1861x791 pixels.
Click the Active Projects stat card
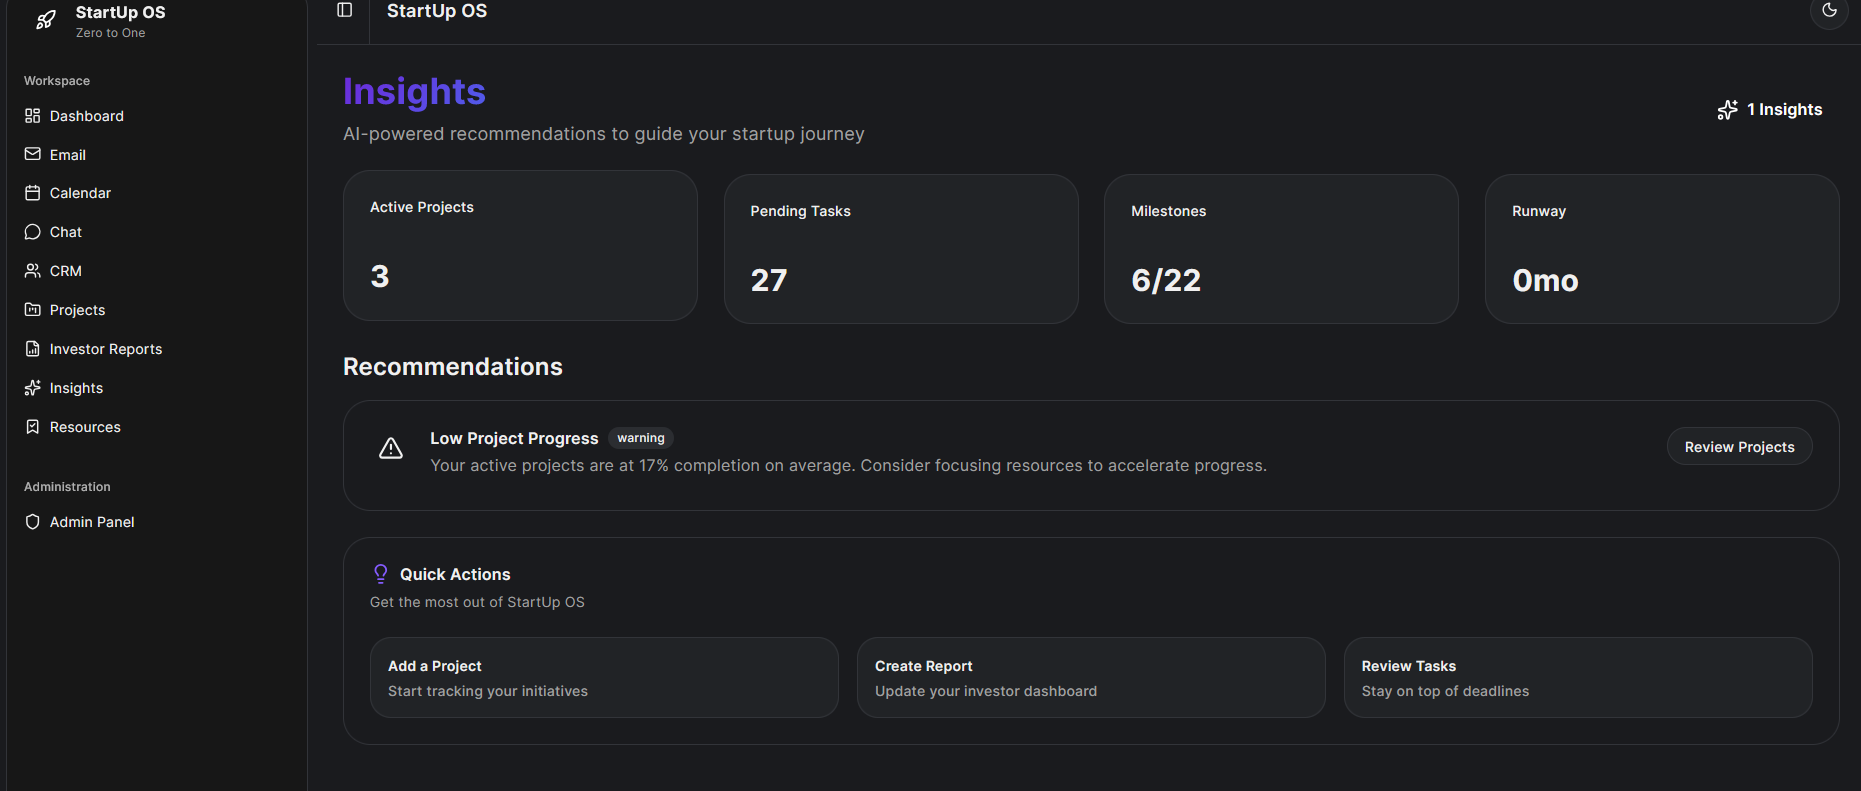(x=520, y=245)
